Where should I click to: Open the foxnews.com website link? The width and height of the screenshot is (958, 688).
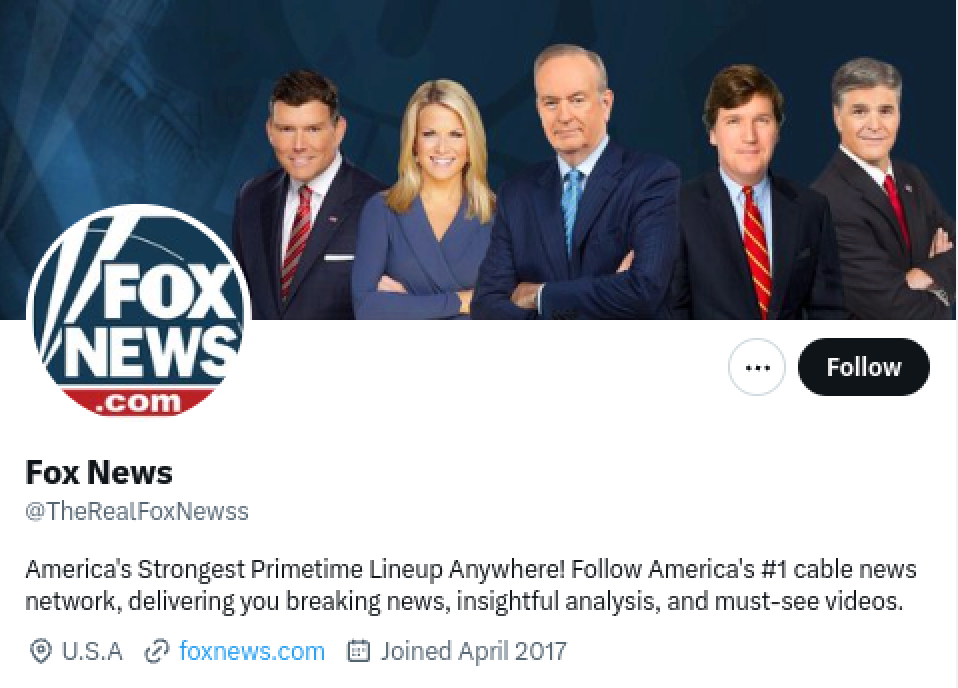coord(252,651)
